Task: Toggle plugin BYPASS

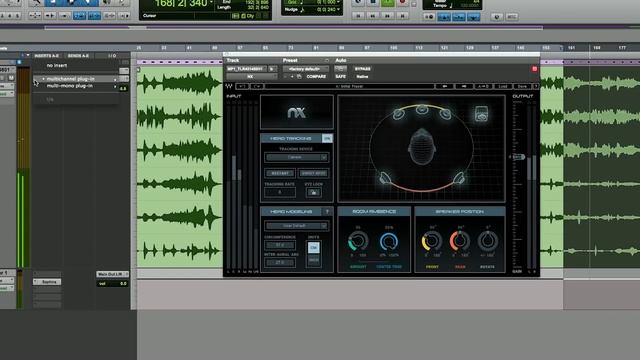Action: tap(362, 69)
